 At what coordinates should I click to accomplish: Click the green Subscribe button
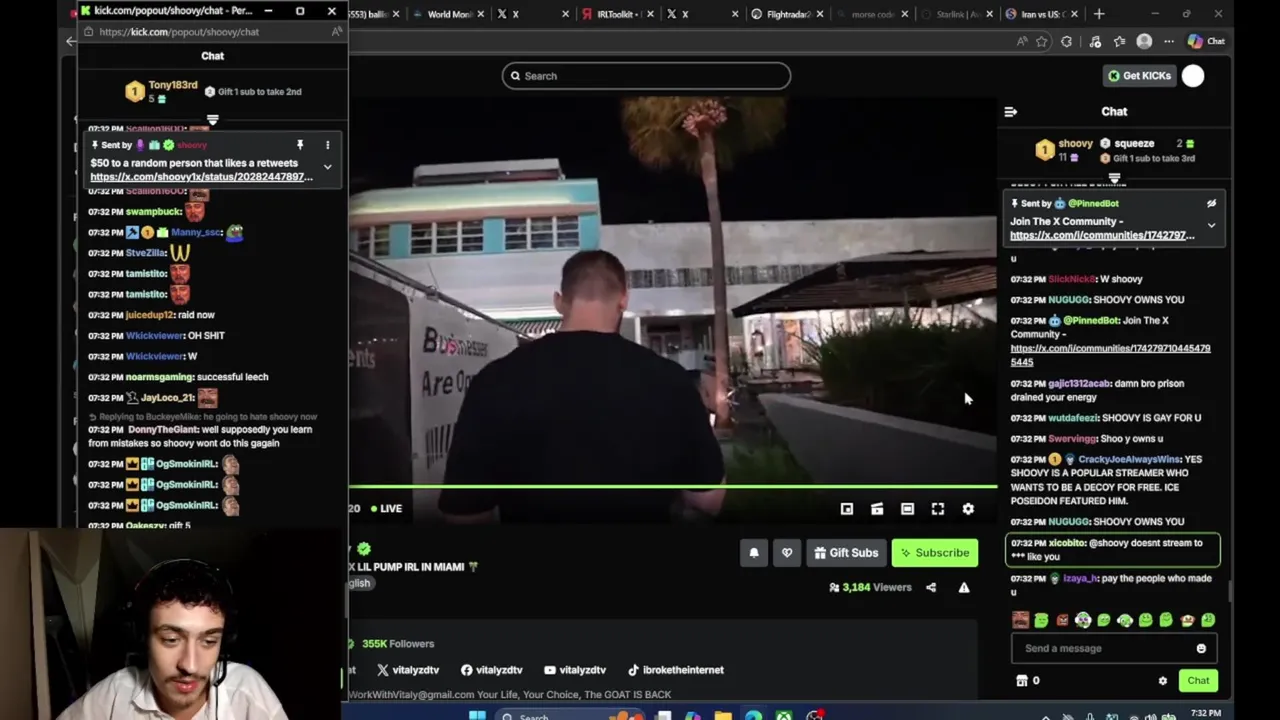[x=935, y=552]
